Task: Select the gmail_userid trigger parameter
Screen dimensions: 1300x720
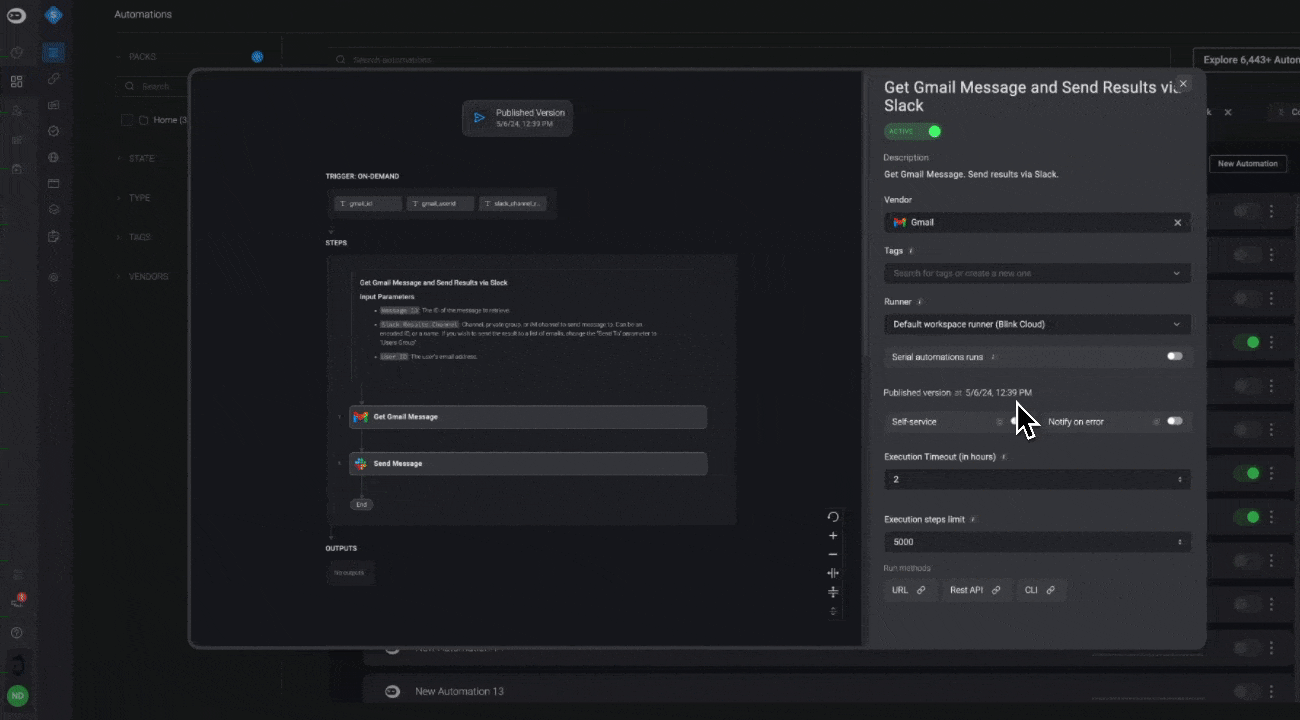Action: pos(440,203)
